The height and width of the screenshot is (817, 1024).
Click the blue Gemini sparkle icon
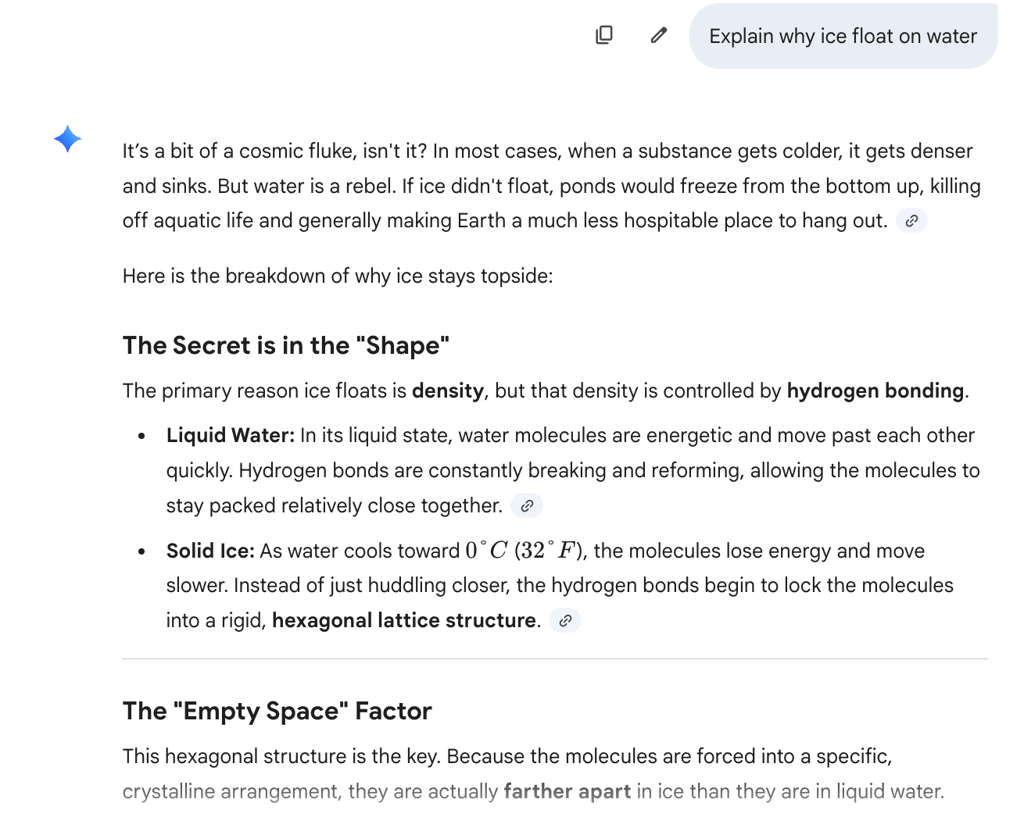[x=67, y=138]
